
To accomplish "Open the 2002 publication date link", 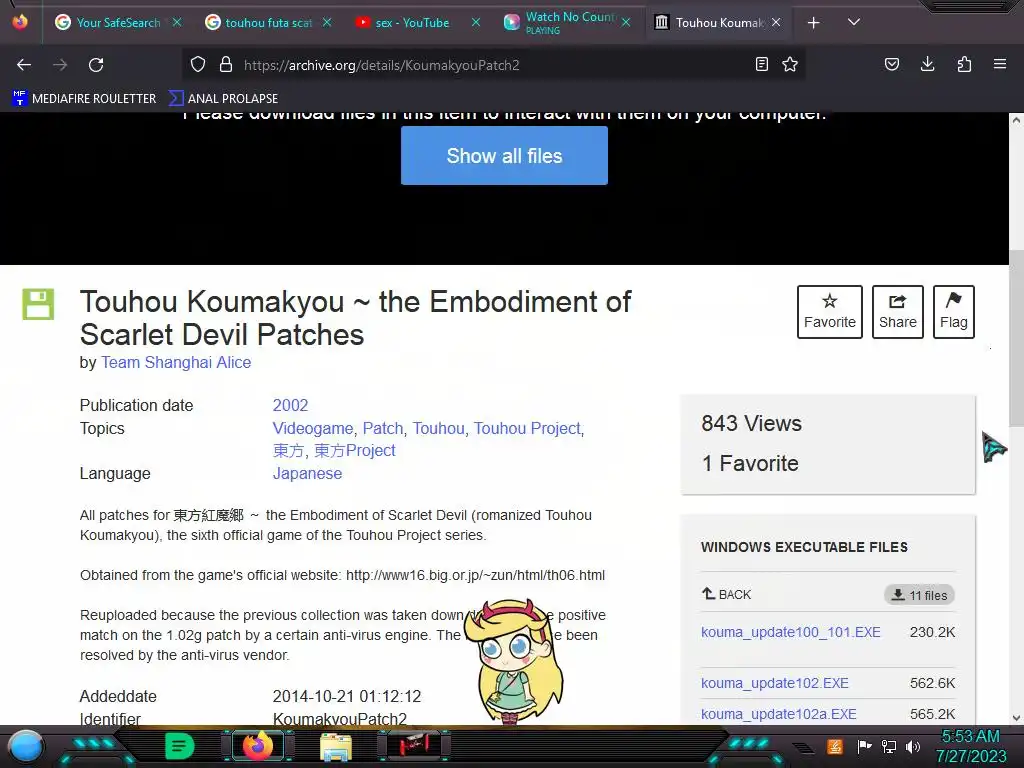I will tap(290, 406).
